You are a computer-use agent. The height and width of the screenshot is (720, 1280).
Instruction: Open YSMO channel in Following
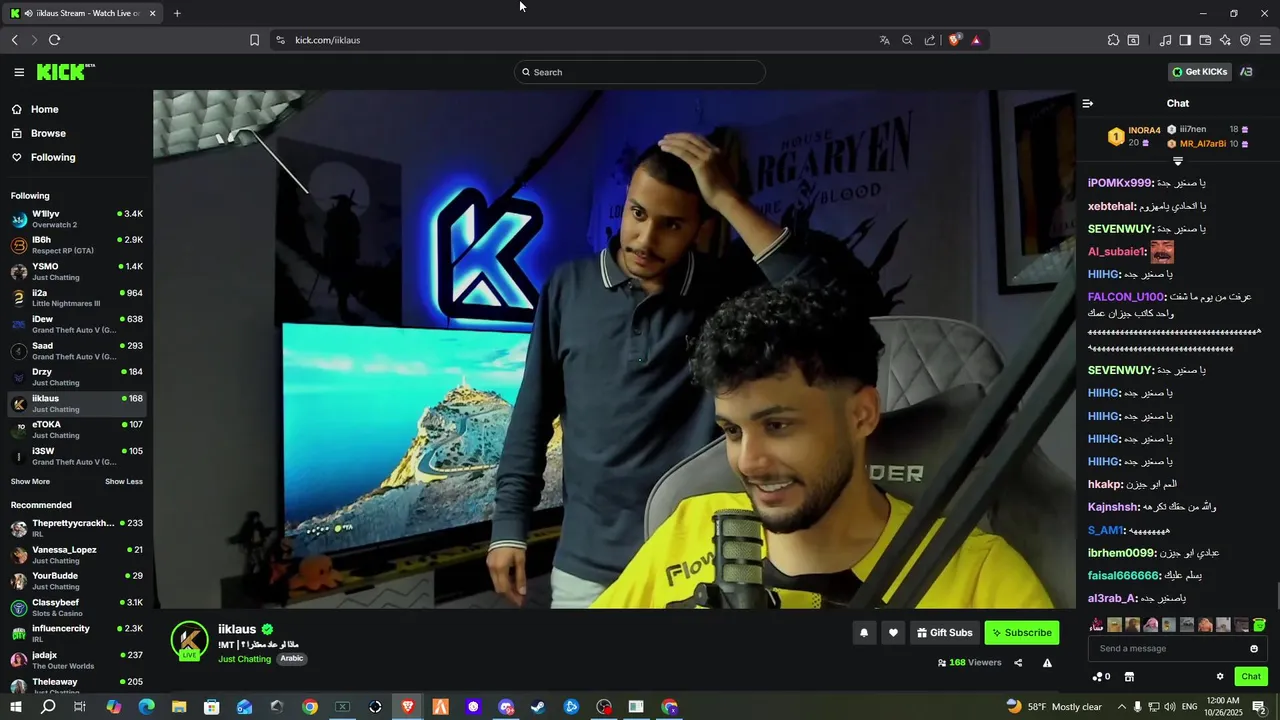point(77,271)
